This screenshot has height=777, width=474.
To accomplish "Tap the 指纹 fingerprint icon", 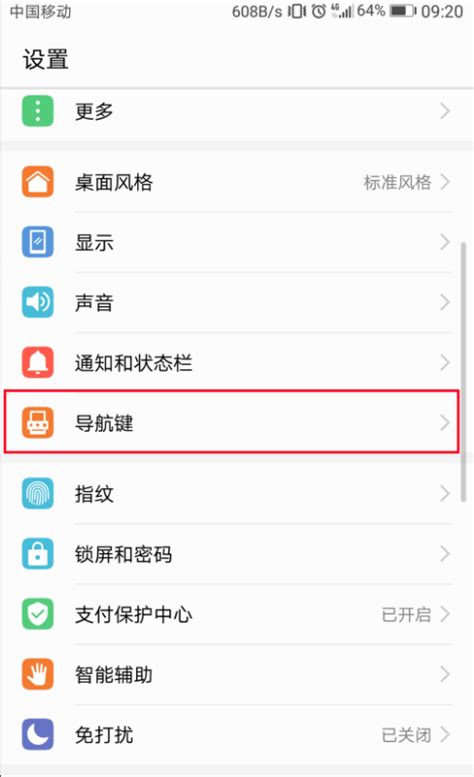I will [38, 494].
